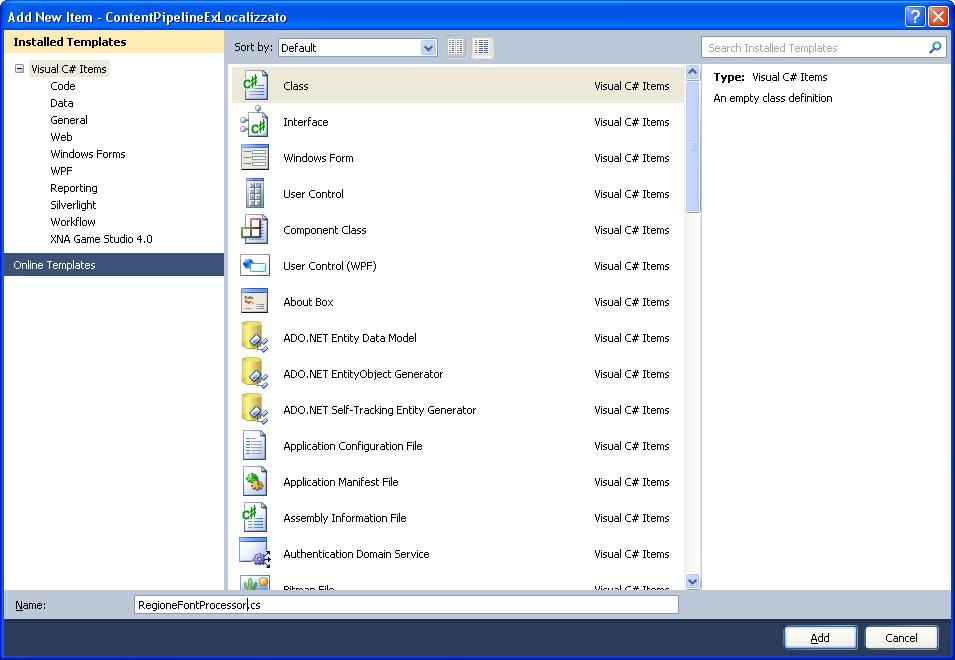Switch to Installed Templates section
The width and height of the screenshot is (955, 660).
pos(114,42)
